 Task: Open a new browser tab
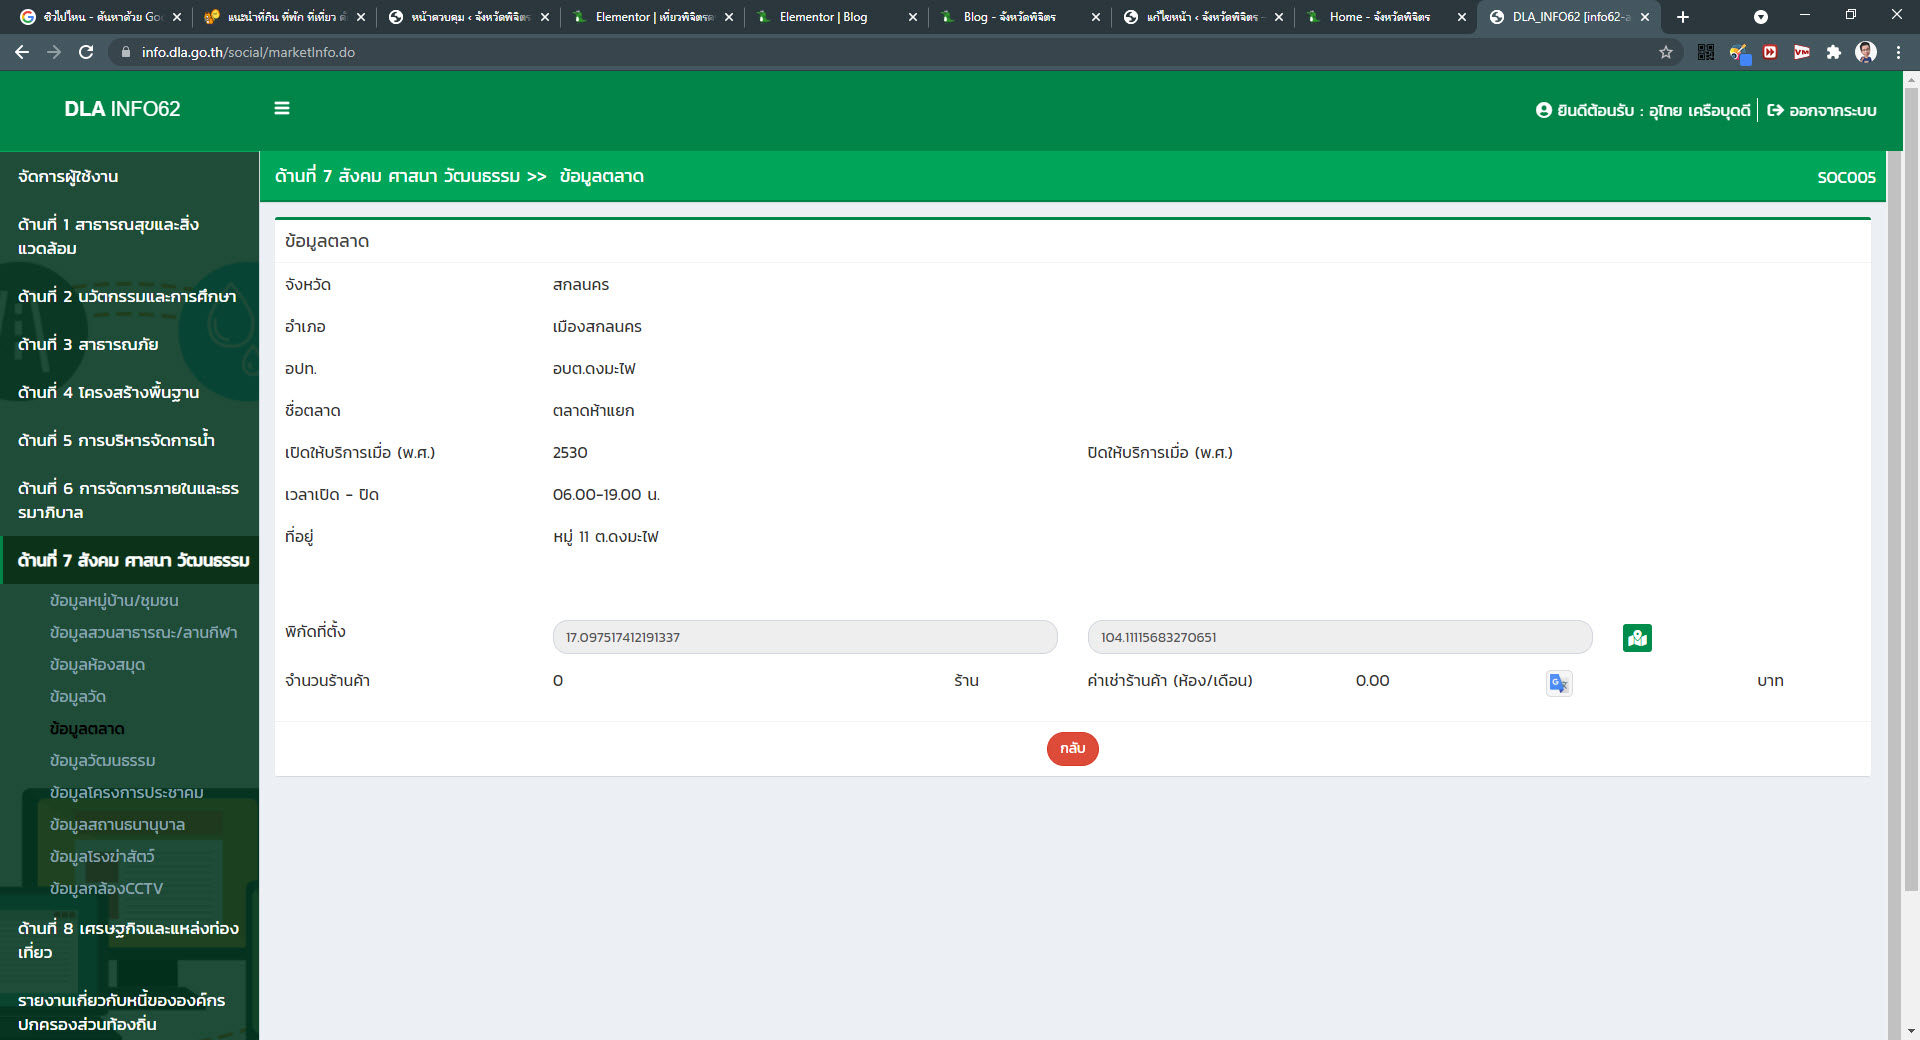[1683, 17]
